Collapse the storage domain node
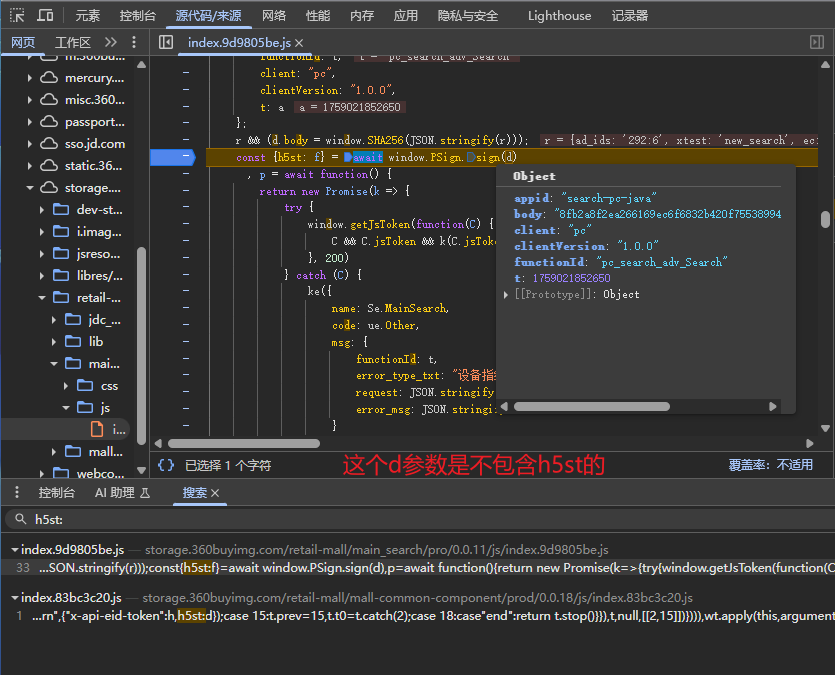 30,188
